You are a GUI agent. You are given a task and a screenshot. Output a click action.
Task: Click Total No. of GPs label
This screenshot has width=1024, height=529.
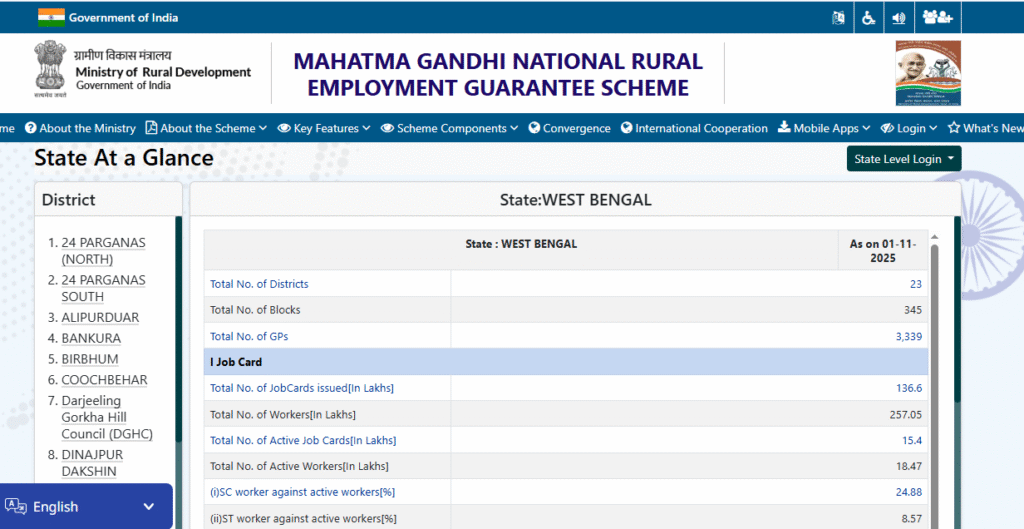[x=249, y=336]
